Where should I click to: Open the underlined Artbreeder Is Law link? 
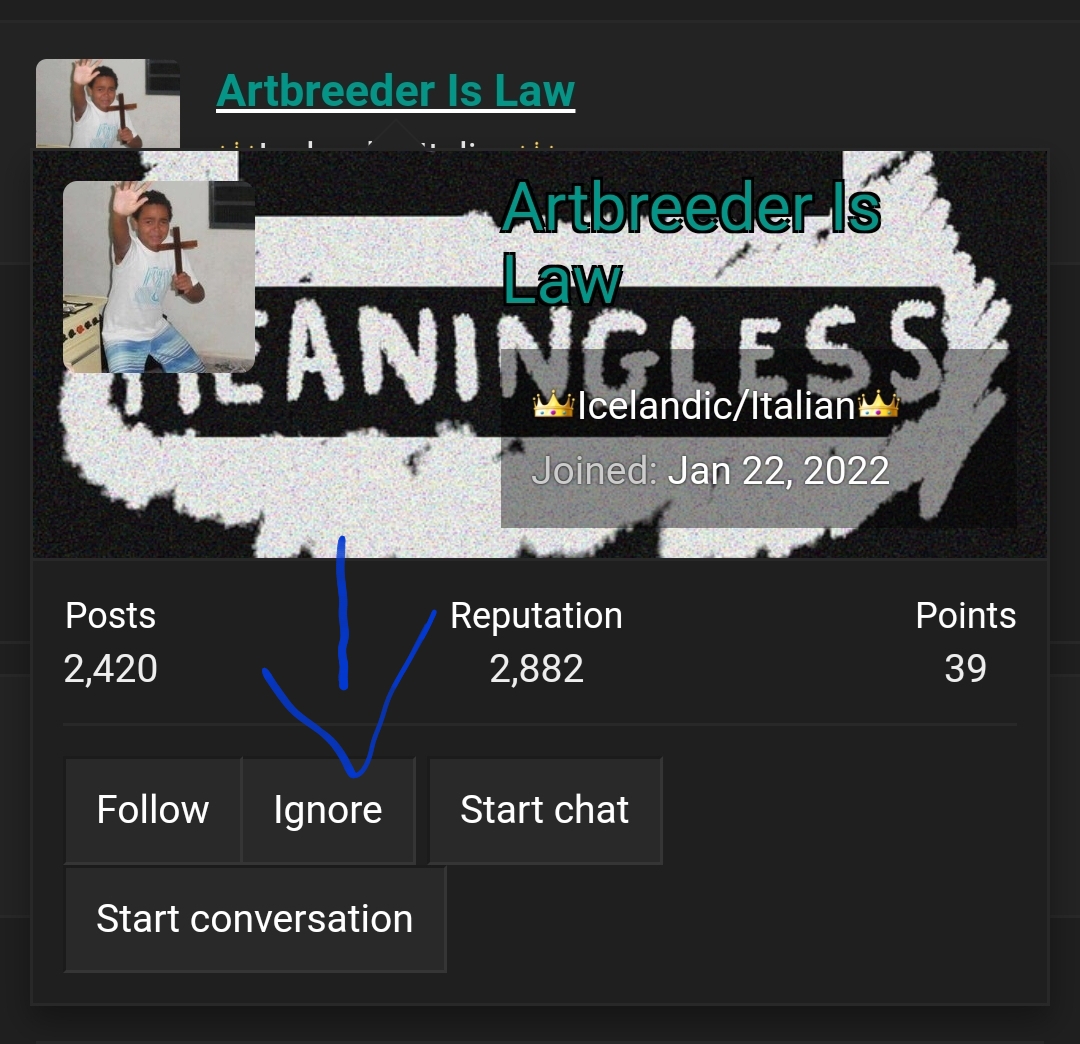click(395, 91)
